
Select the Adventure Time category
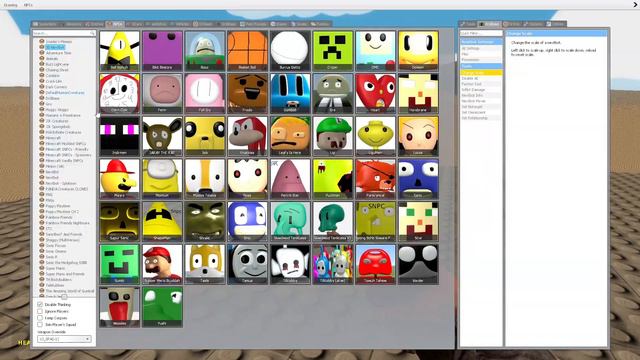58,53
